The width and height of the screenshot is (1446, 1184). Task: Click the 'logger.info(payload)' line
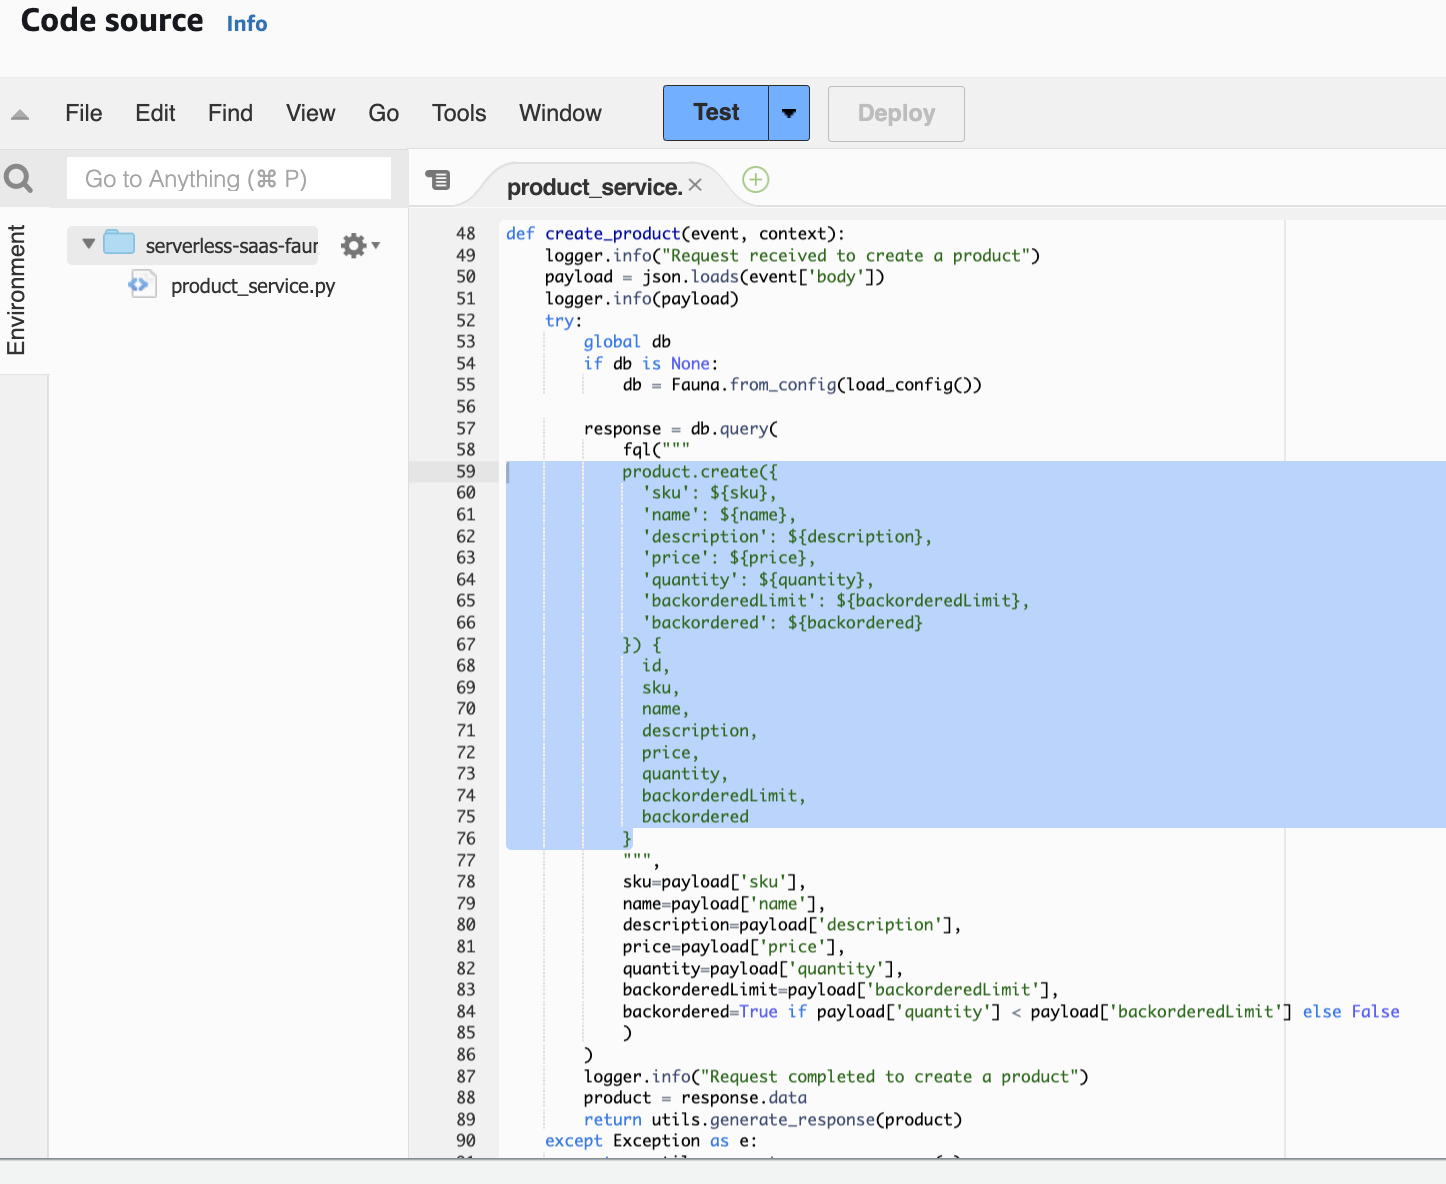pyautogui.click(x=641, y=298)
